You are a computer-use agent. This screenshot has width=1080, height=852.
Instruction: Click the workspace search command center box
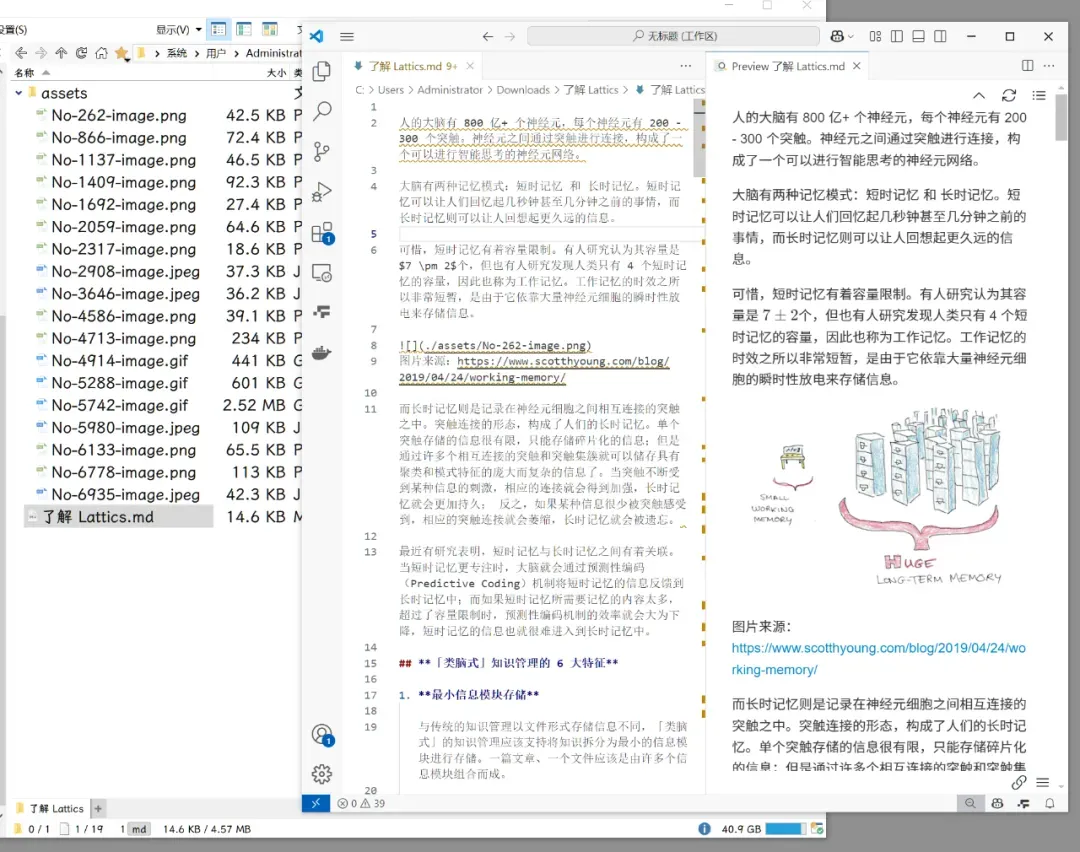pyautogui.click(x=674, y=36)
